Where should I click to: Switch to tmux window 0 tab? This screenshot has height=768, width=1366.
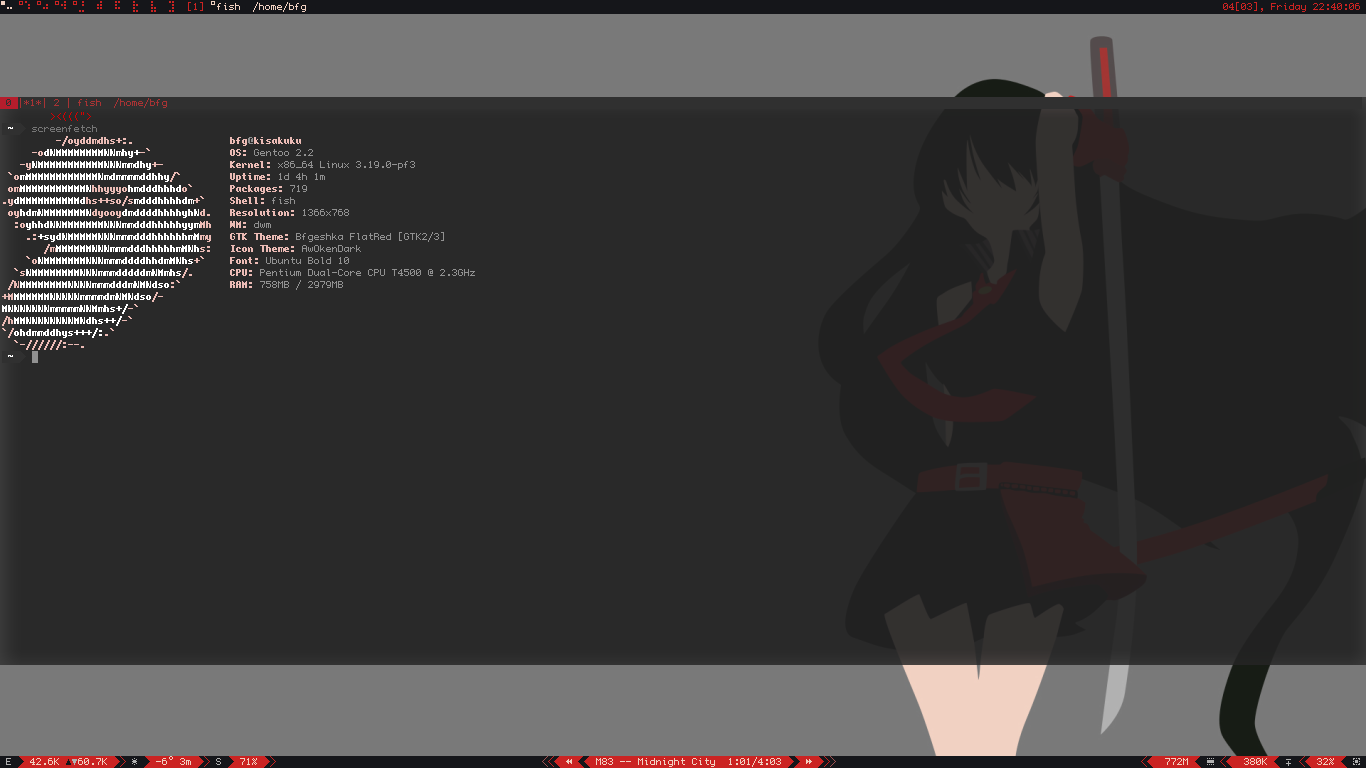(8, 103)
